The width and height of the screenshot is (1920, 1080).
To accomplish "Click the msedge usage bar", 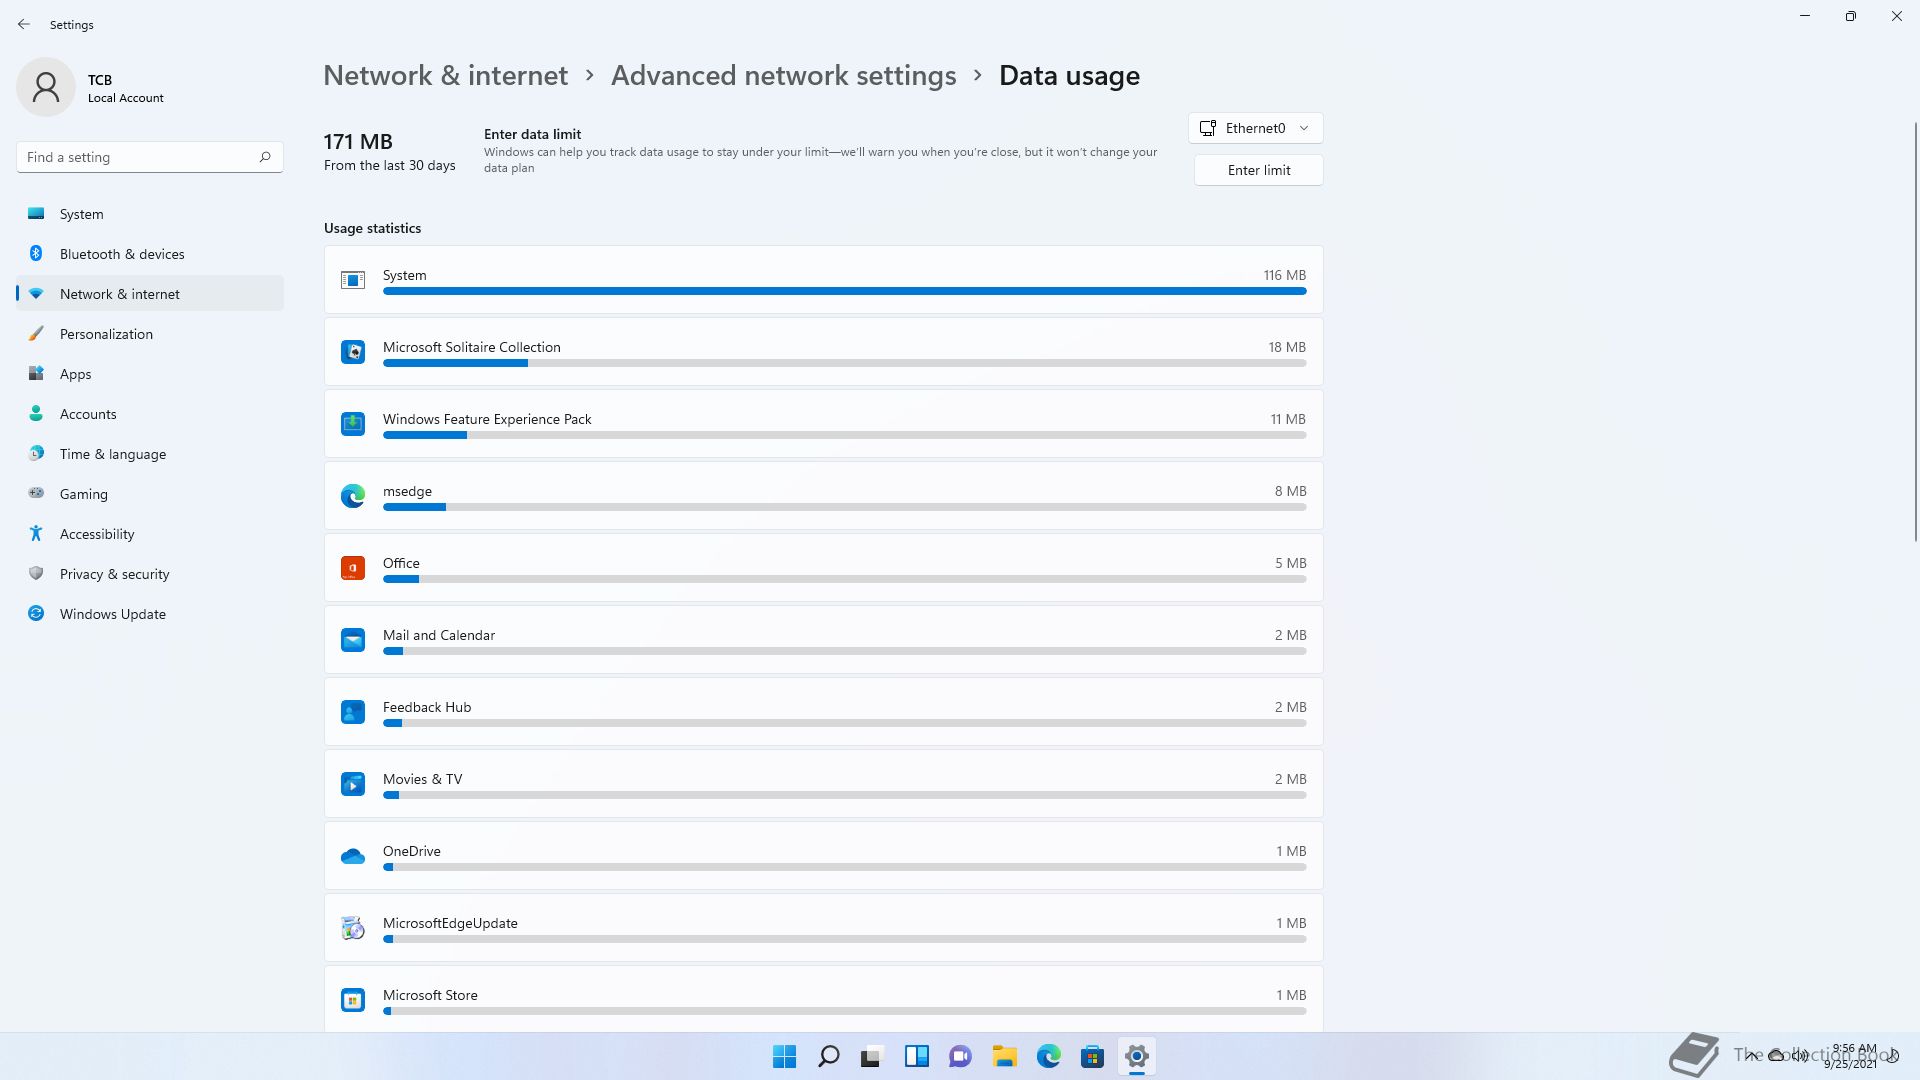I will pyautogui.click(x=845, y=507).
